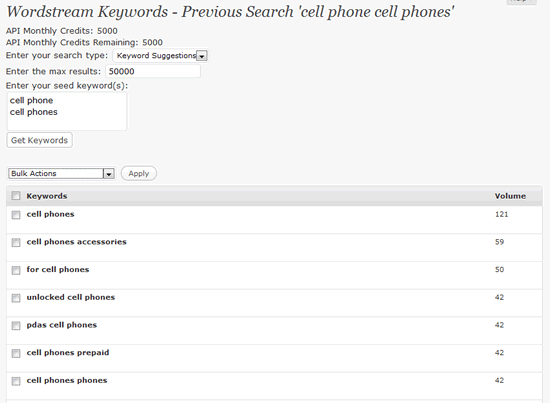The image size is (550, 403).
Task: Check the 'cell phones accessories' checkbox
Action: (16, 242)
